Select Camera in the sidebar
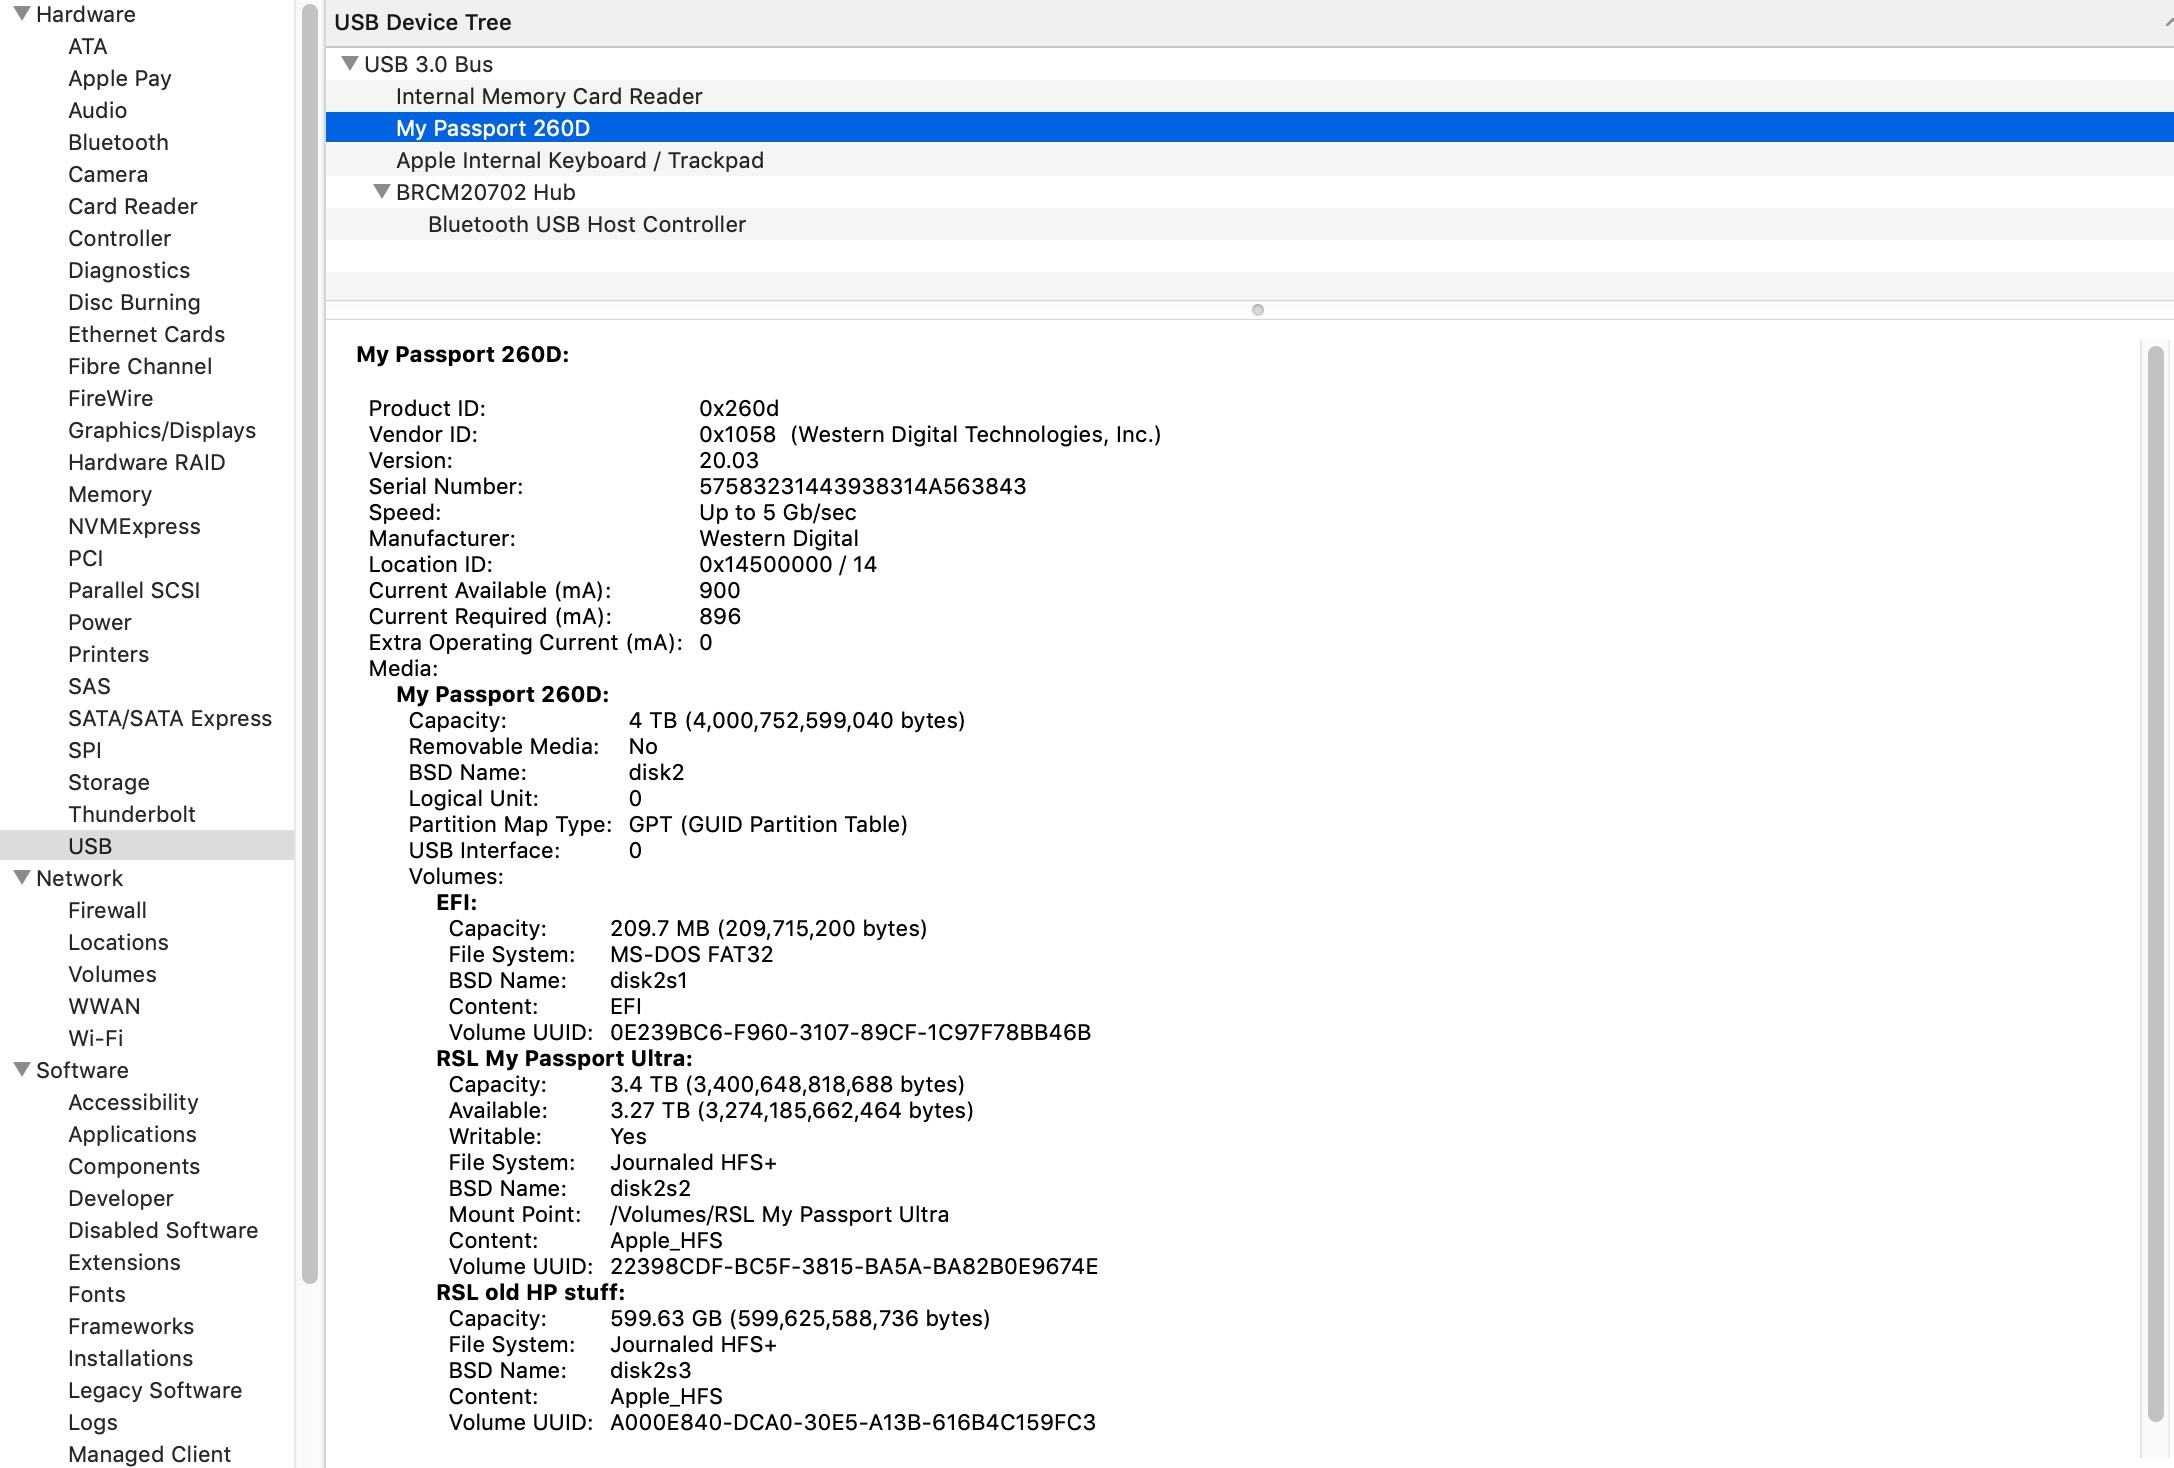This screenshot has height=1468, width=2174. click(108, 174)
